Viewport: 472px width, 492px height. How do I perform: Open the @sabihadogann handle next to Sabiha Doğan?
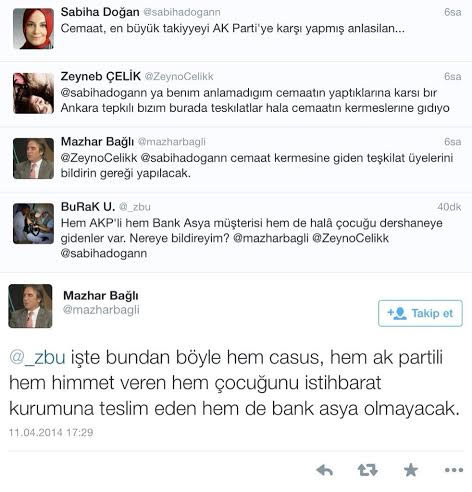point(182,12)
